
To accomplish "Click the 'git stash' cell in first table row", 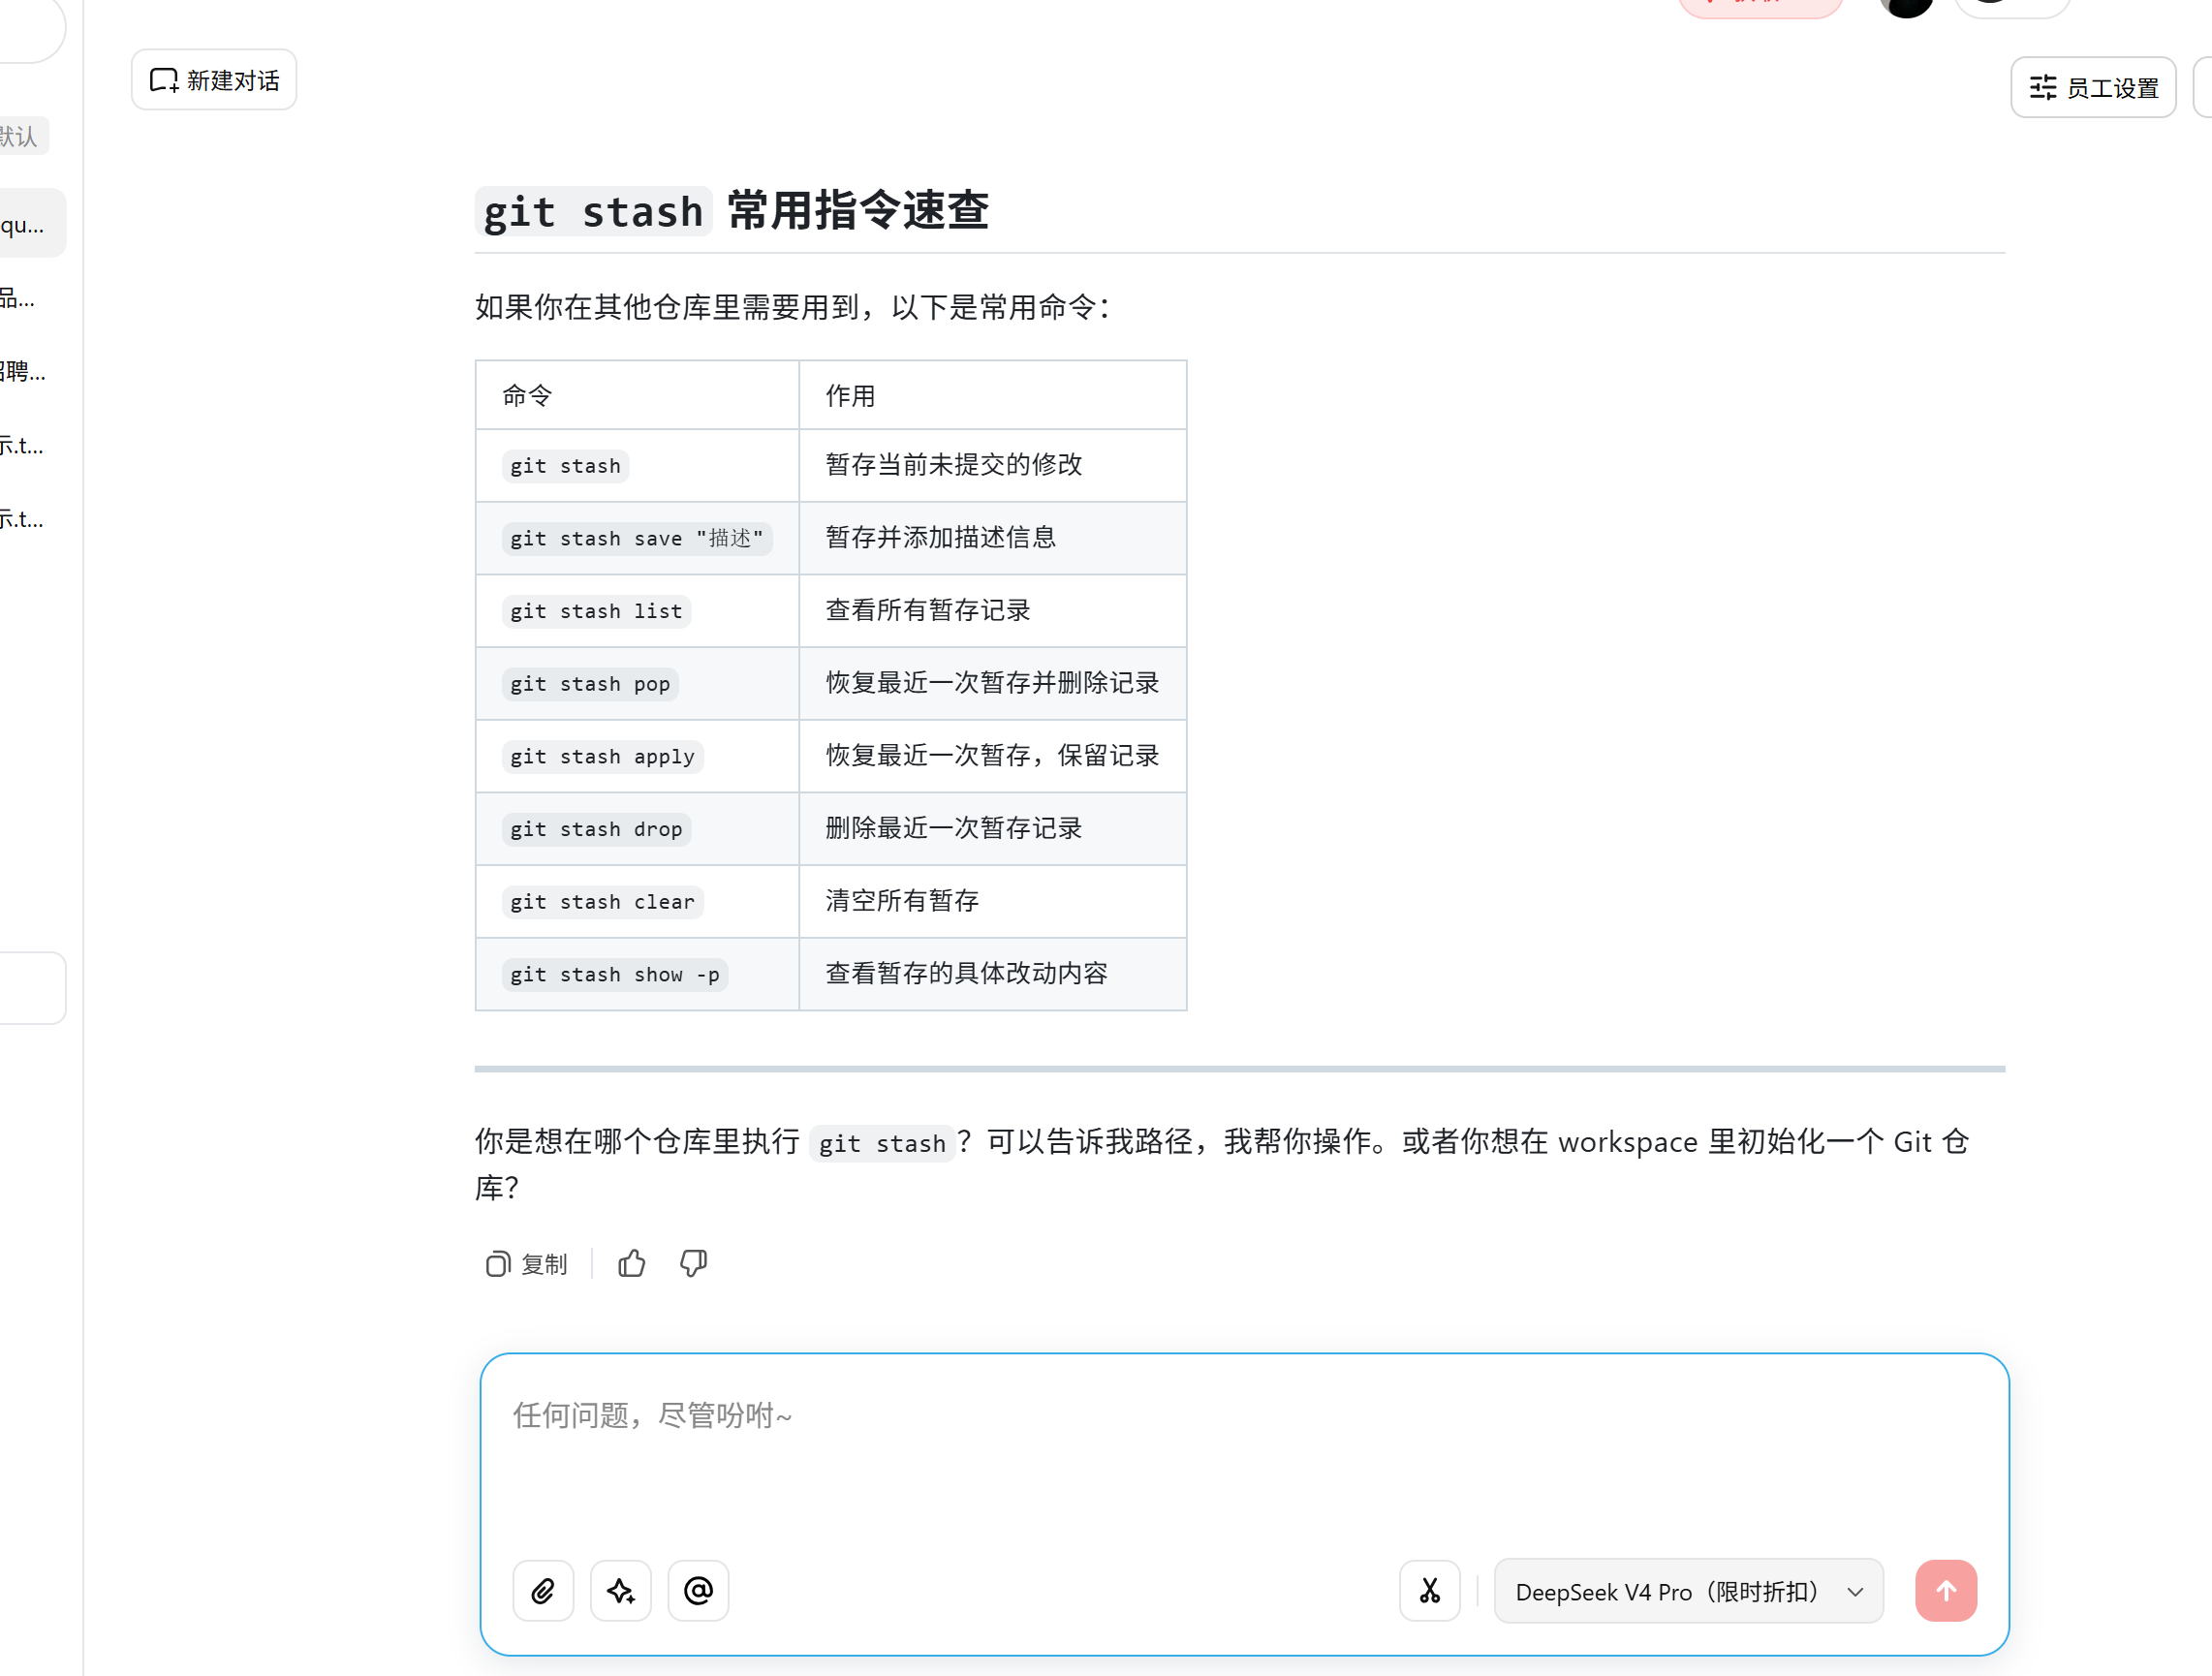I will tap(637, 465).
